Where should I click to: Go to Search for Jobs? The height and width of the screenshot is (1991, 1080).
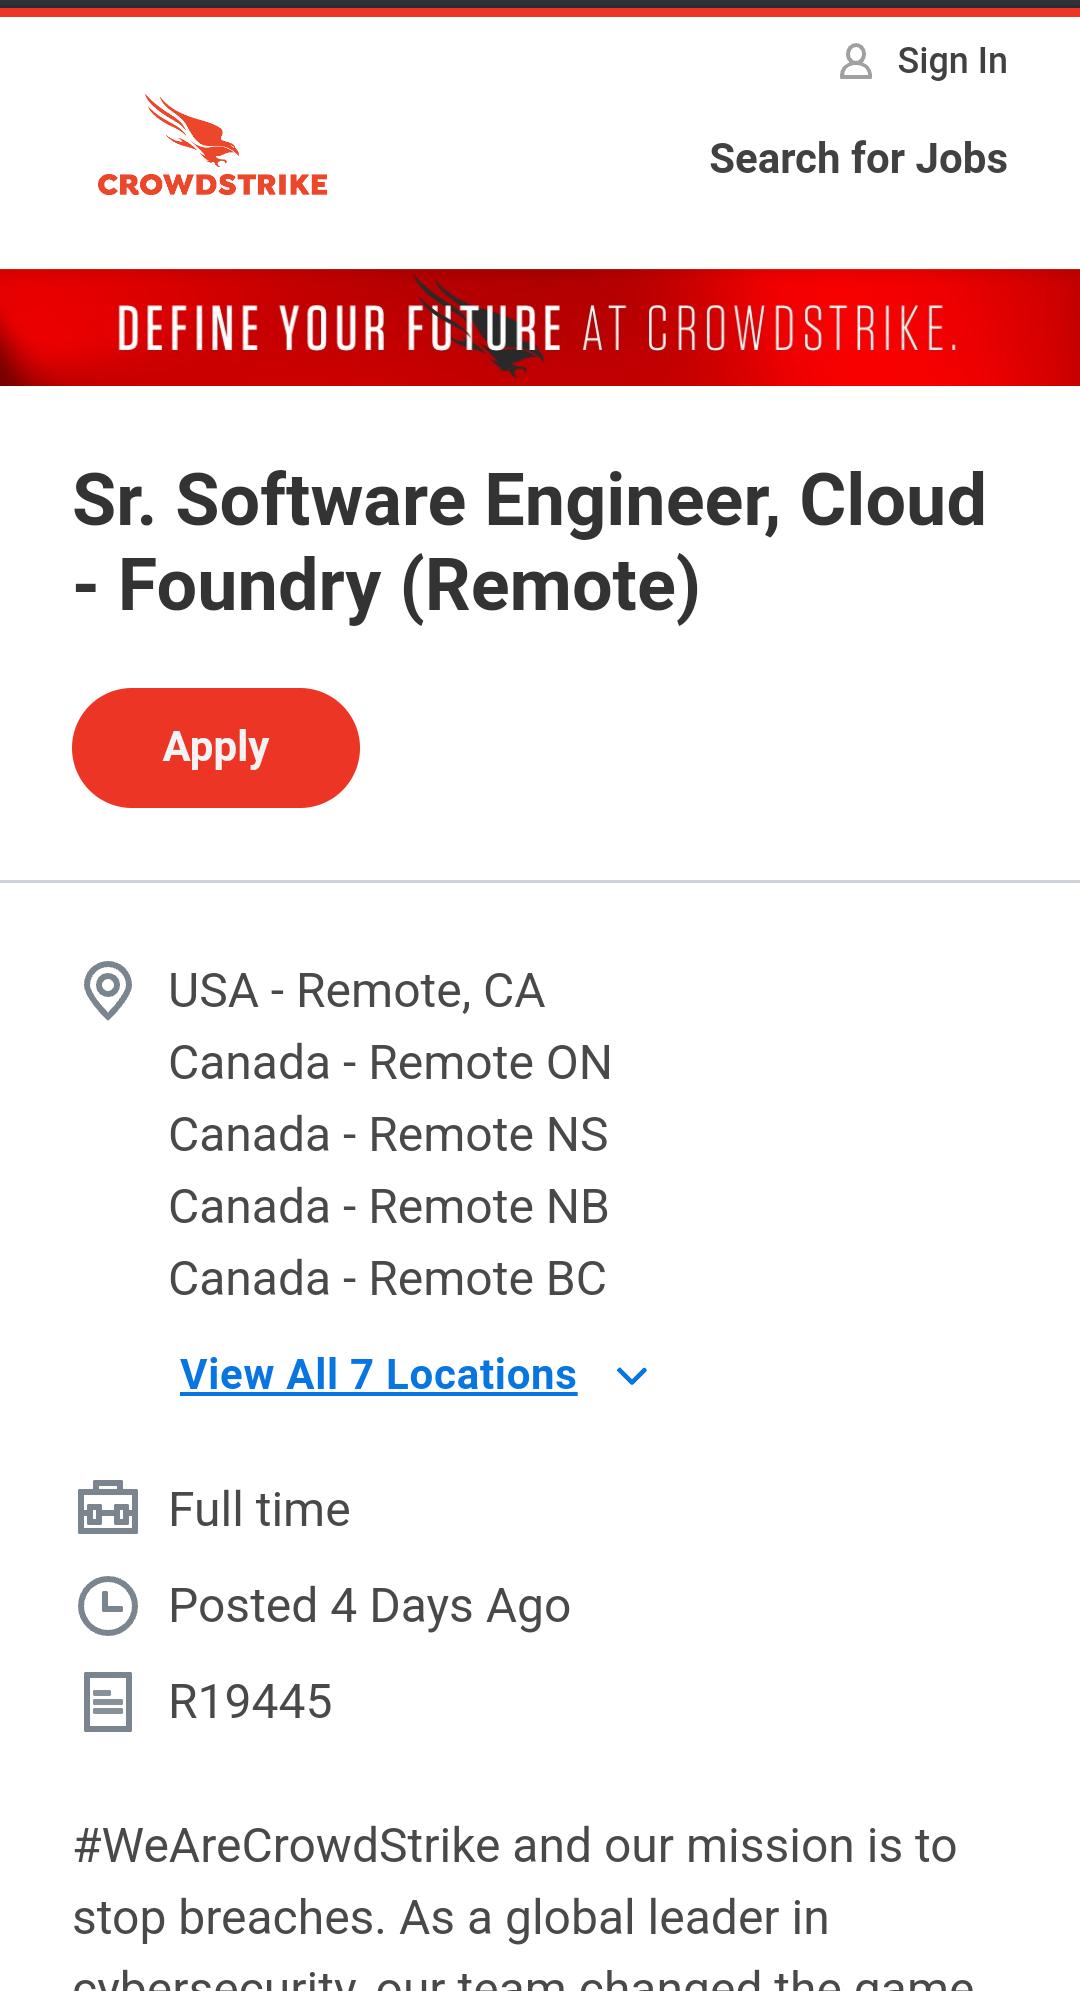[x=858, y=158]
